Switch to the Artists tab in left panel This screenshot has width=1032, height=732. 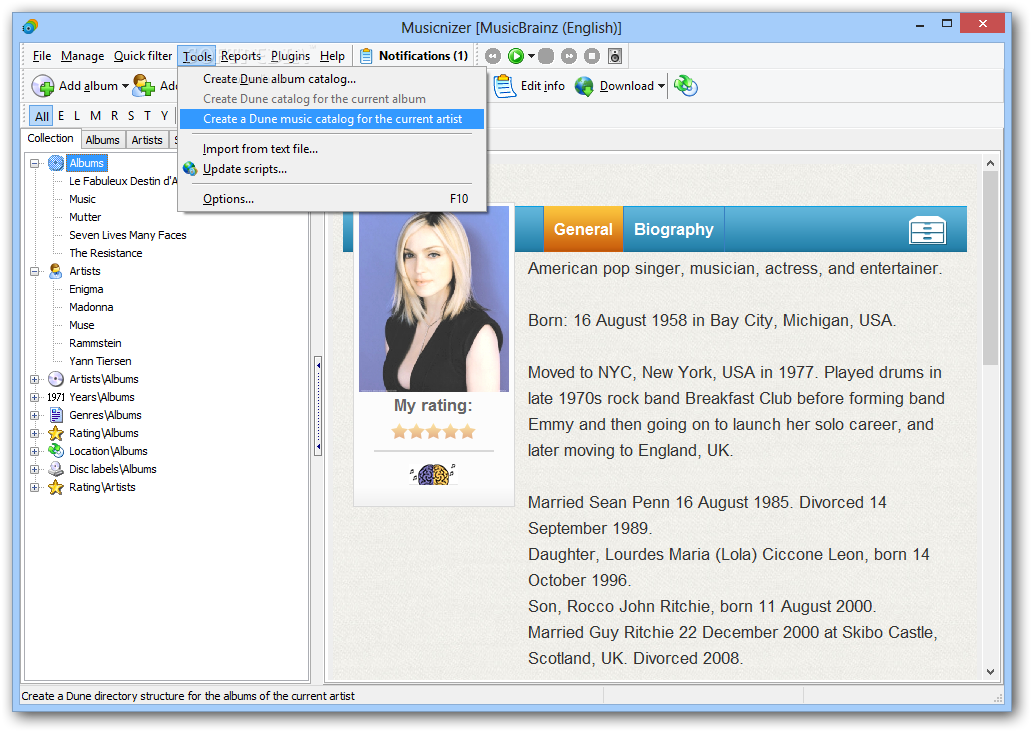[x=147, y=140]
